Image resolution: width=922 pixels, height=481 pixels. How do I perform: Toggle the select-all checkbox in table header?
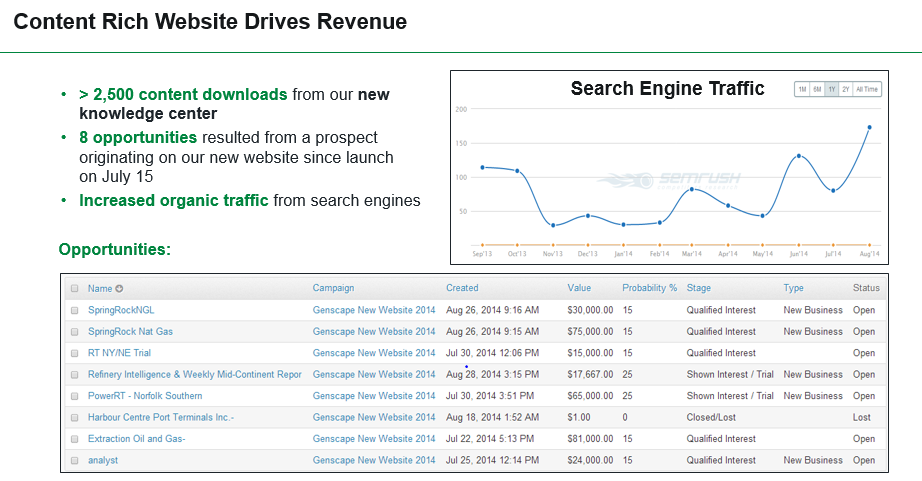tap(74, 288)
